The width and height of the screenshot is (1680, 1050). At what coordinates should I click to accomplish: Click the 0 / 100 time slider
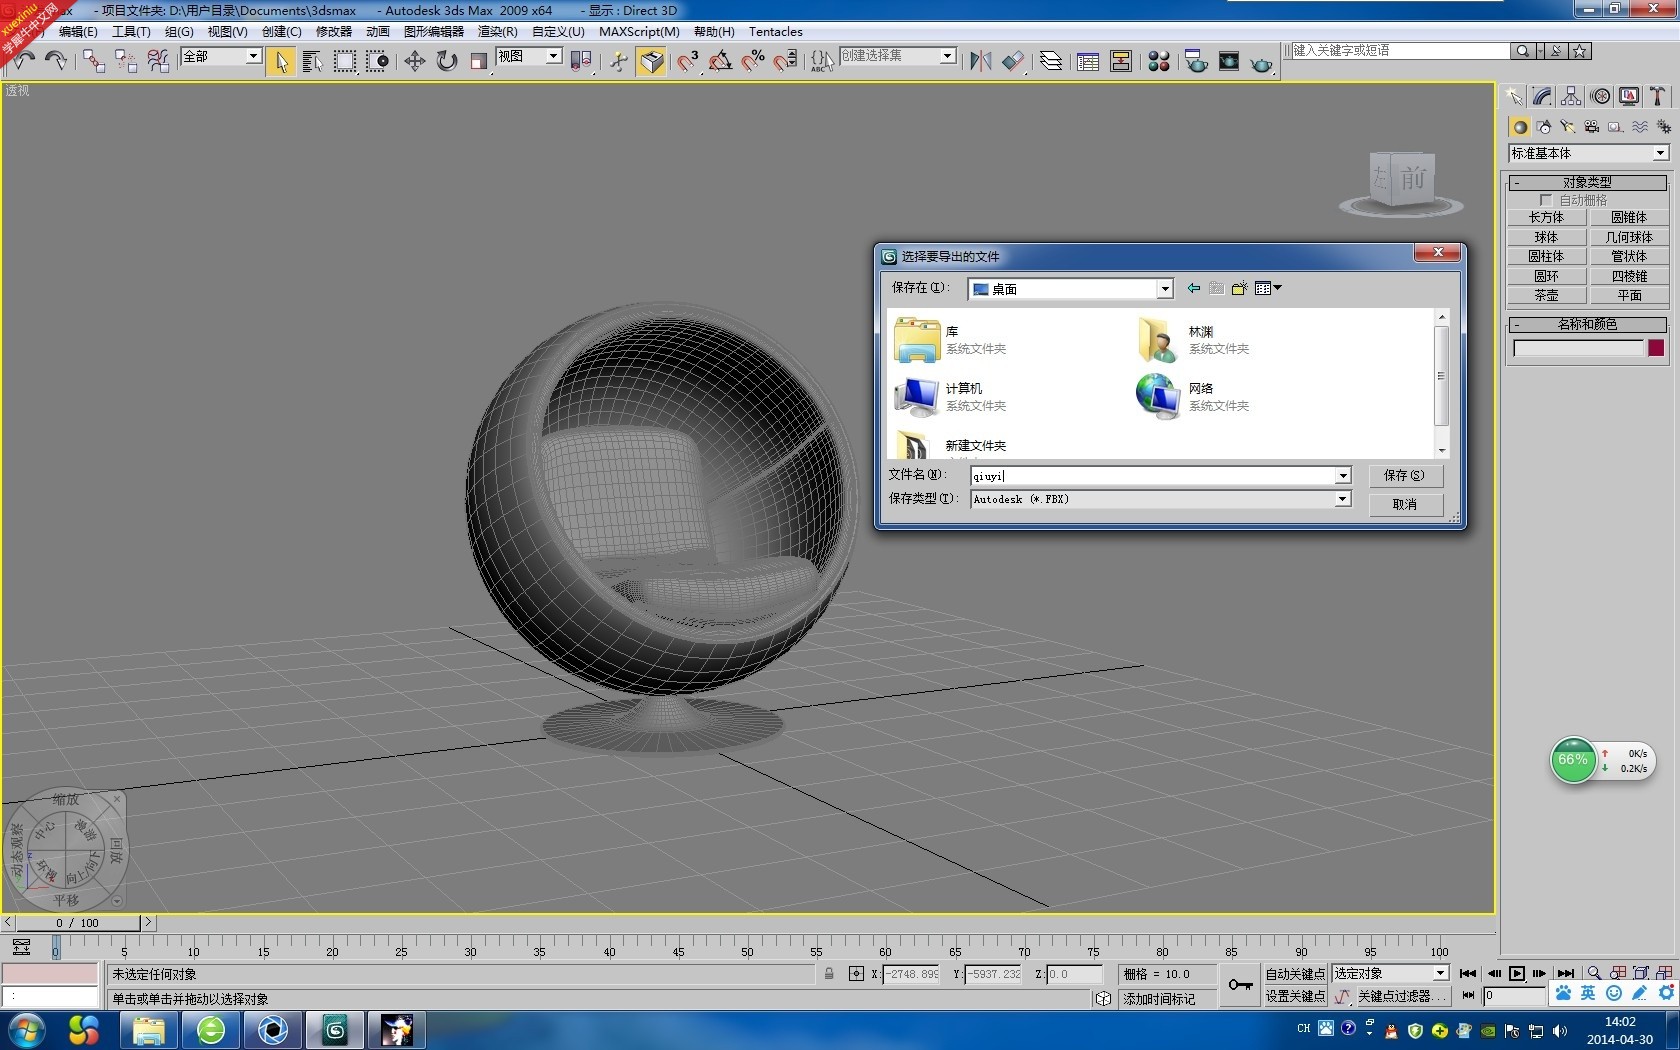pos(77,923)
